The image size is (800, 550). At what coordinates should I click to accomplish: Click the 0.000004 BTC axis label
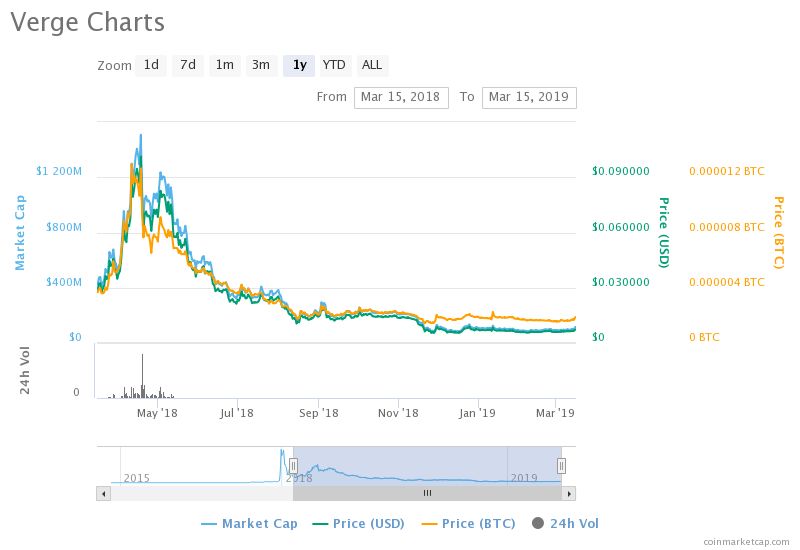[727, 282]
